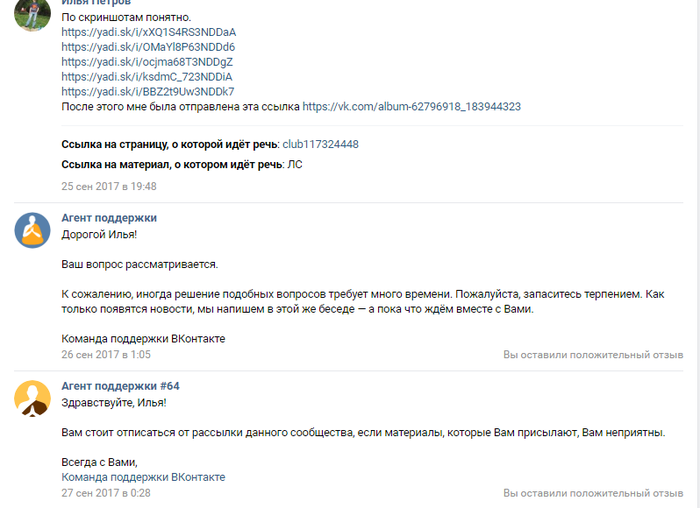Open the club117324448 community link
The image size is (700, 508).
point(321,144)
